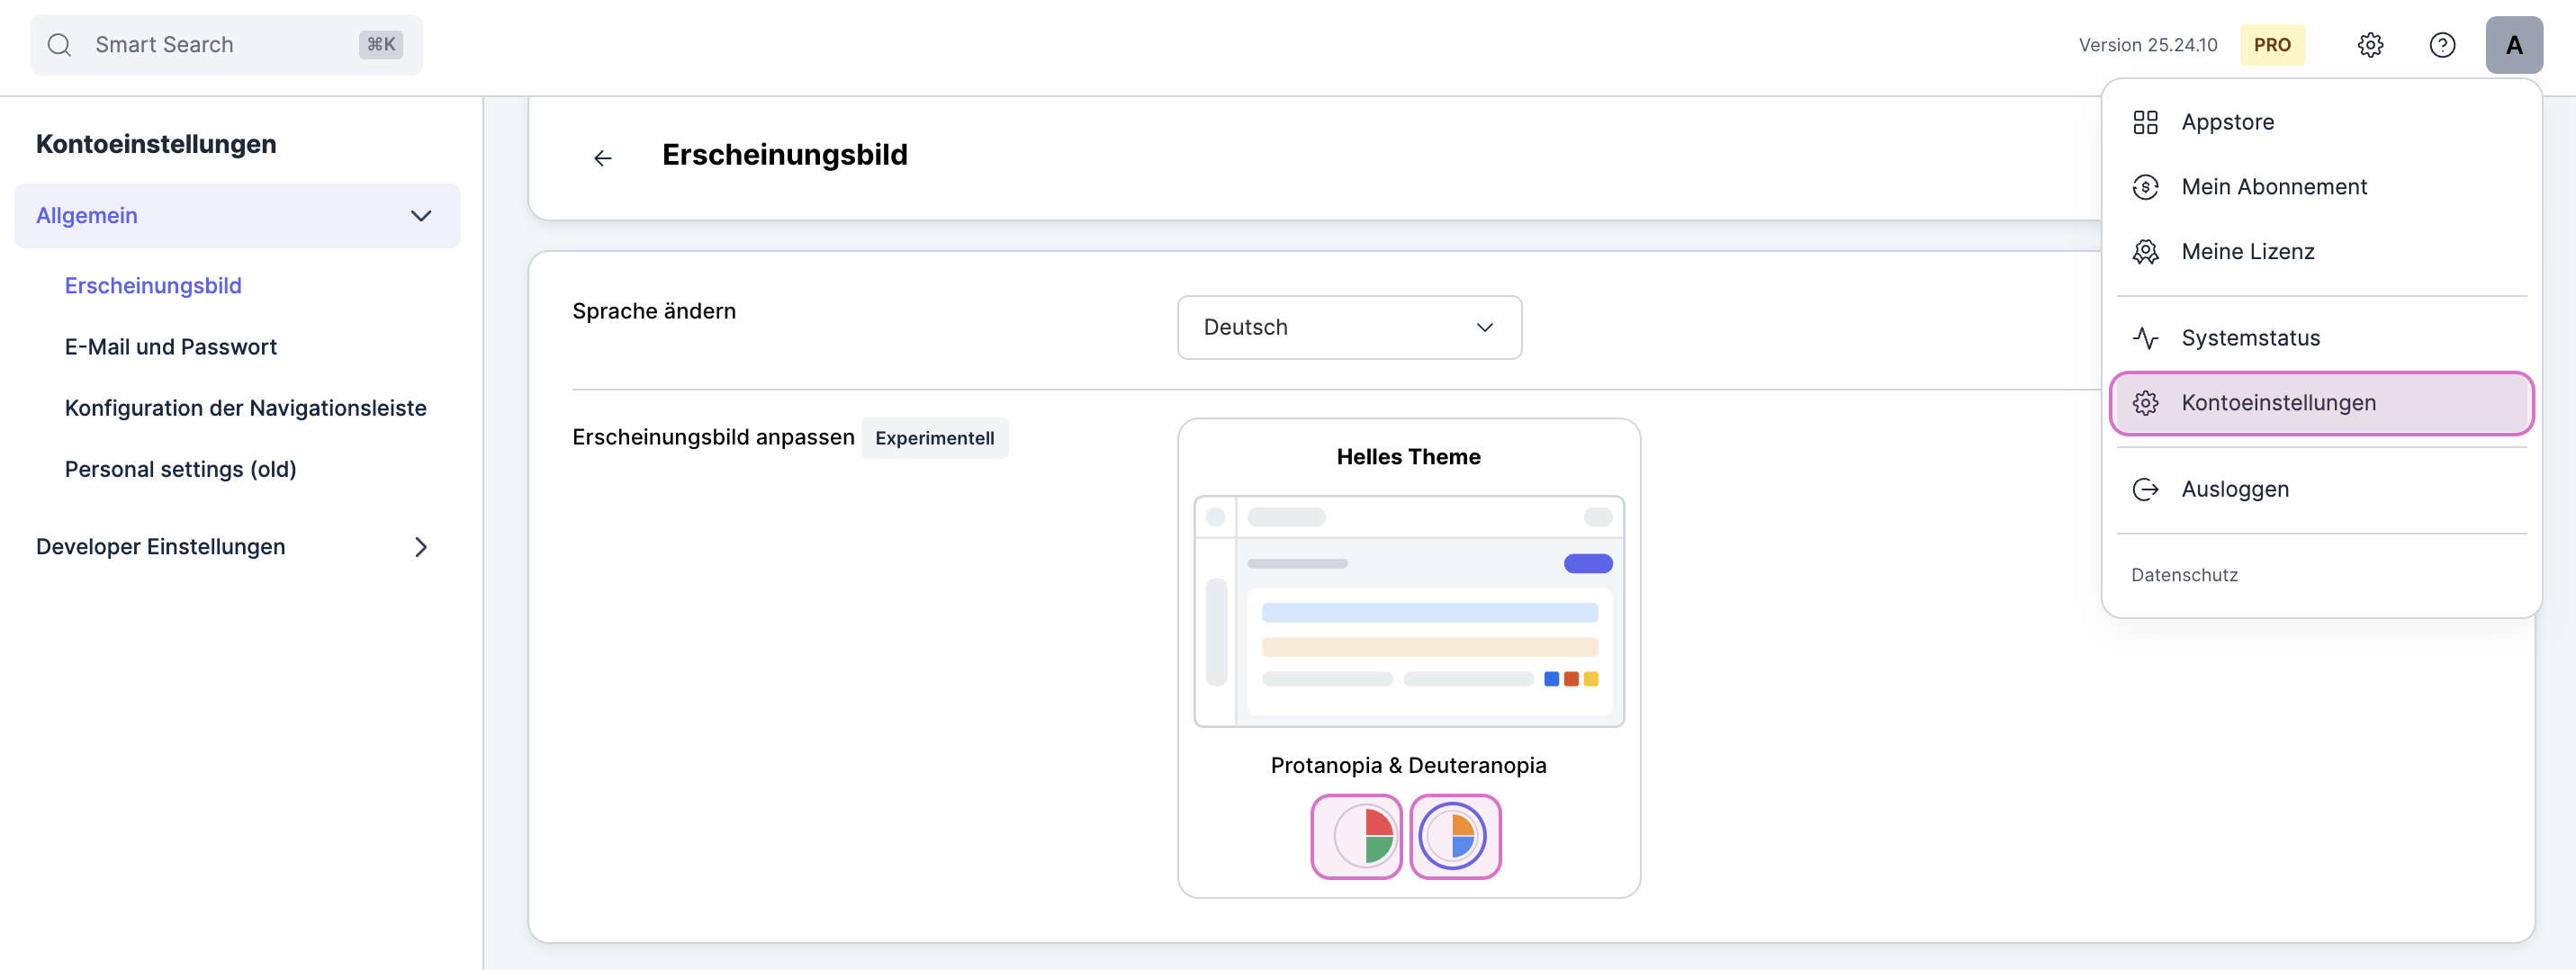Select the red-green color blindness palette option
Screen dimensions: 2576x970
coord(1356,836)
